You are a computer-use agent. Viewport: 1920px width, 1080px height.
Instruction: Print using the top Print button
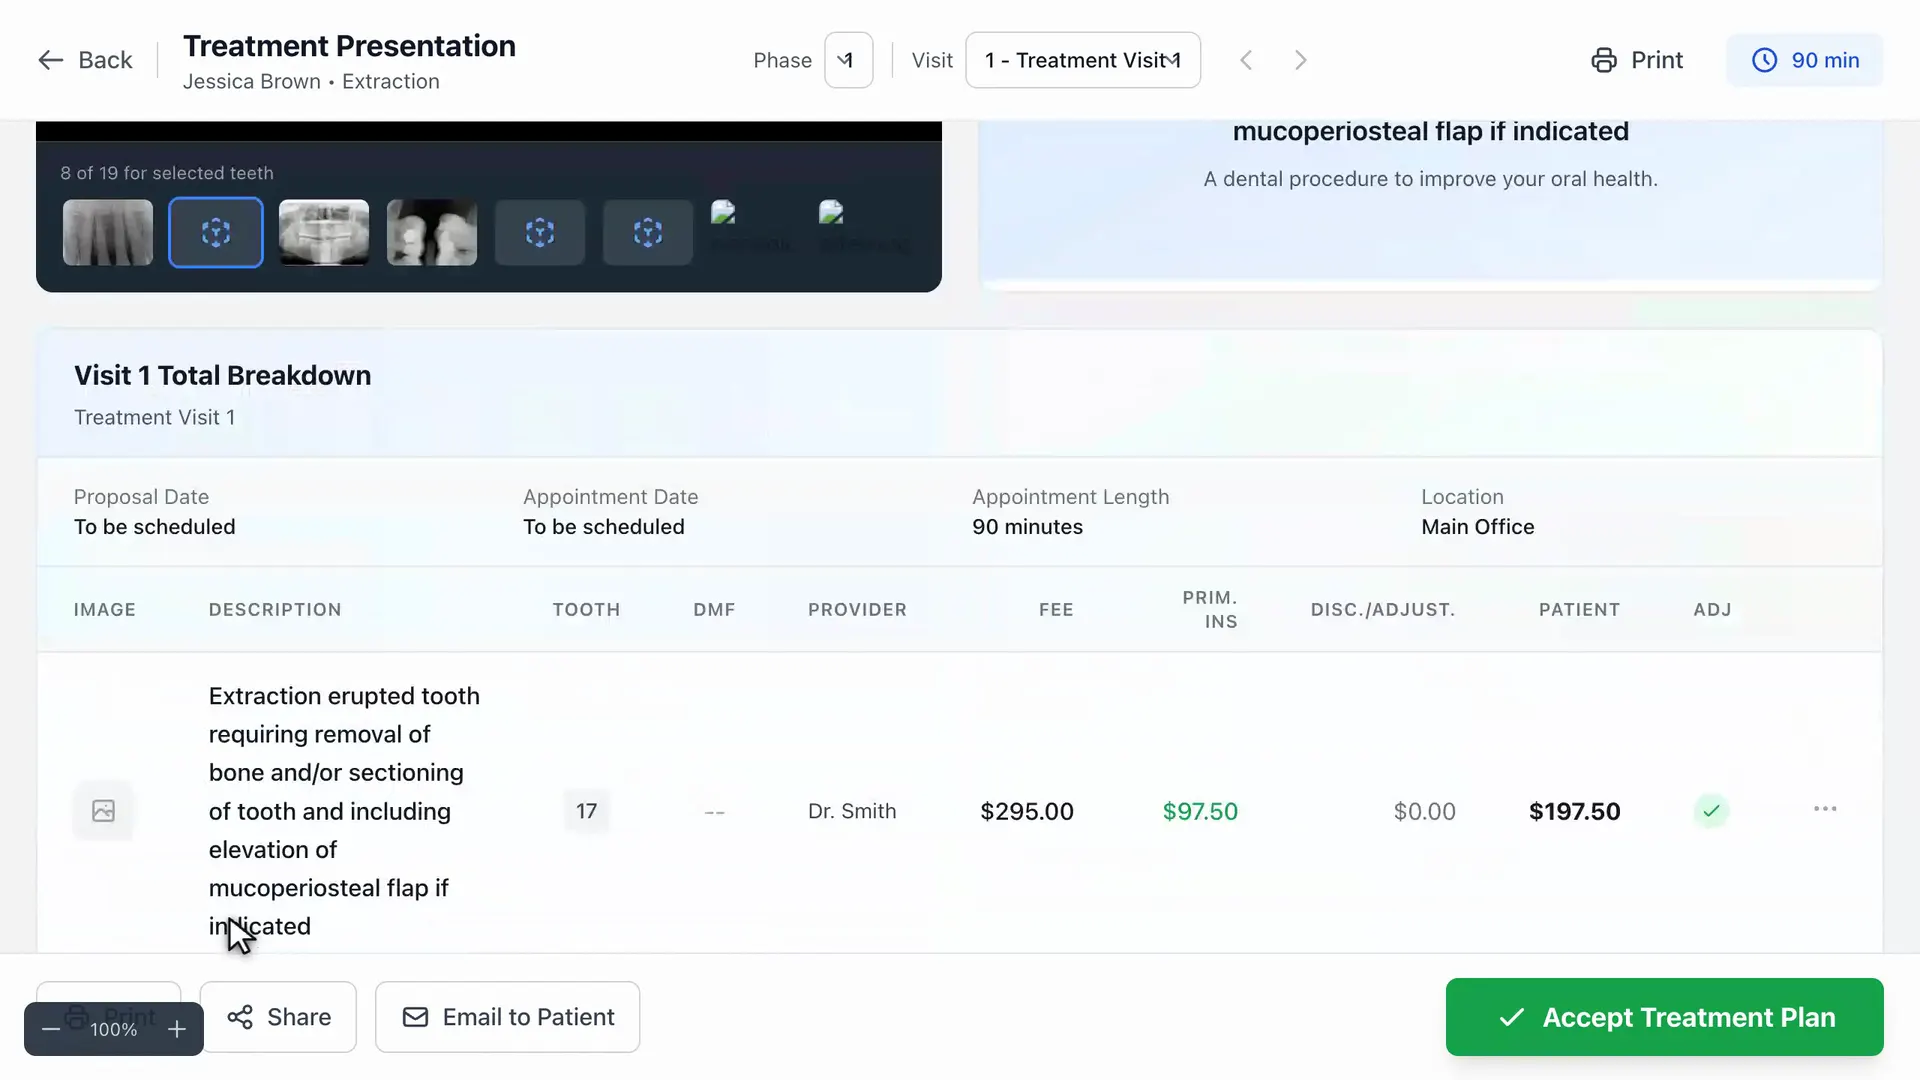pyautogui.click(x=1637, y=60)
